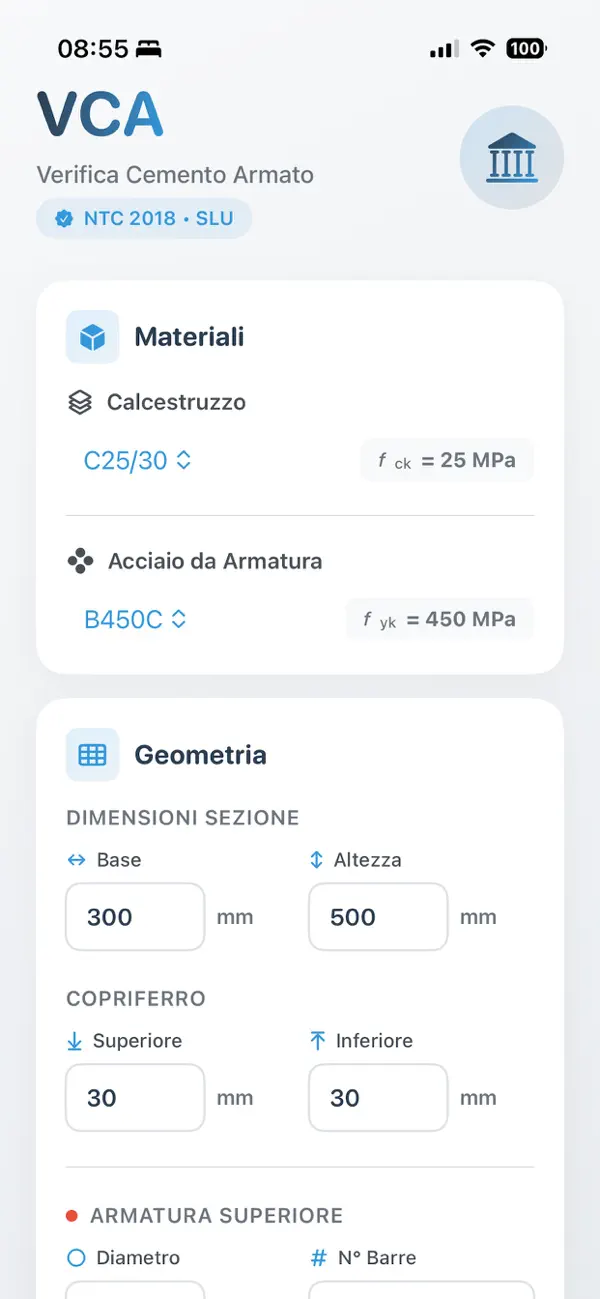Select the Base input showing 300
The height and width of the screenshot is (1299, 600).
[x=135, y=916]
